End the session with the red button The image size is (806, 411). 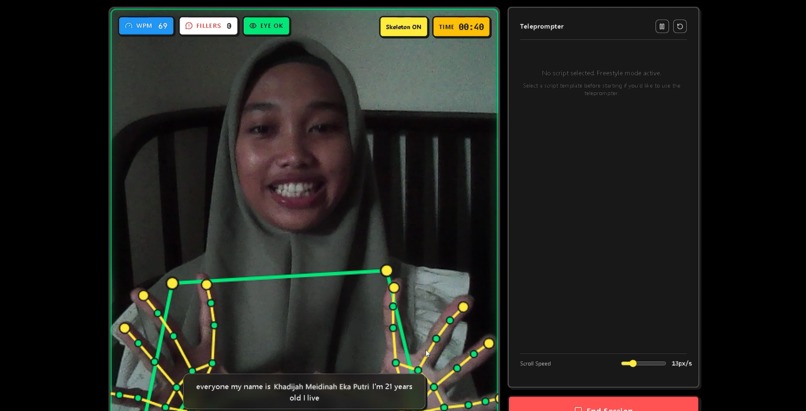[603, 404]
